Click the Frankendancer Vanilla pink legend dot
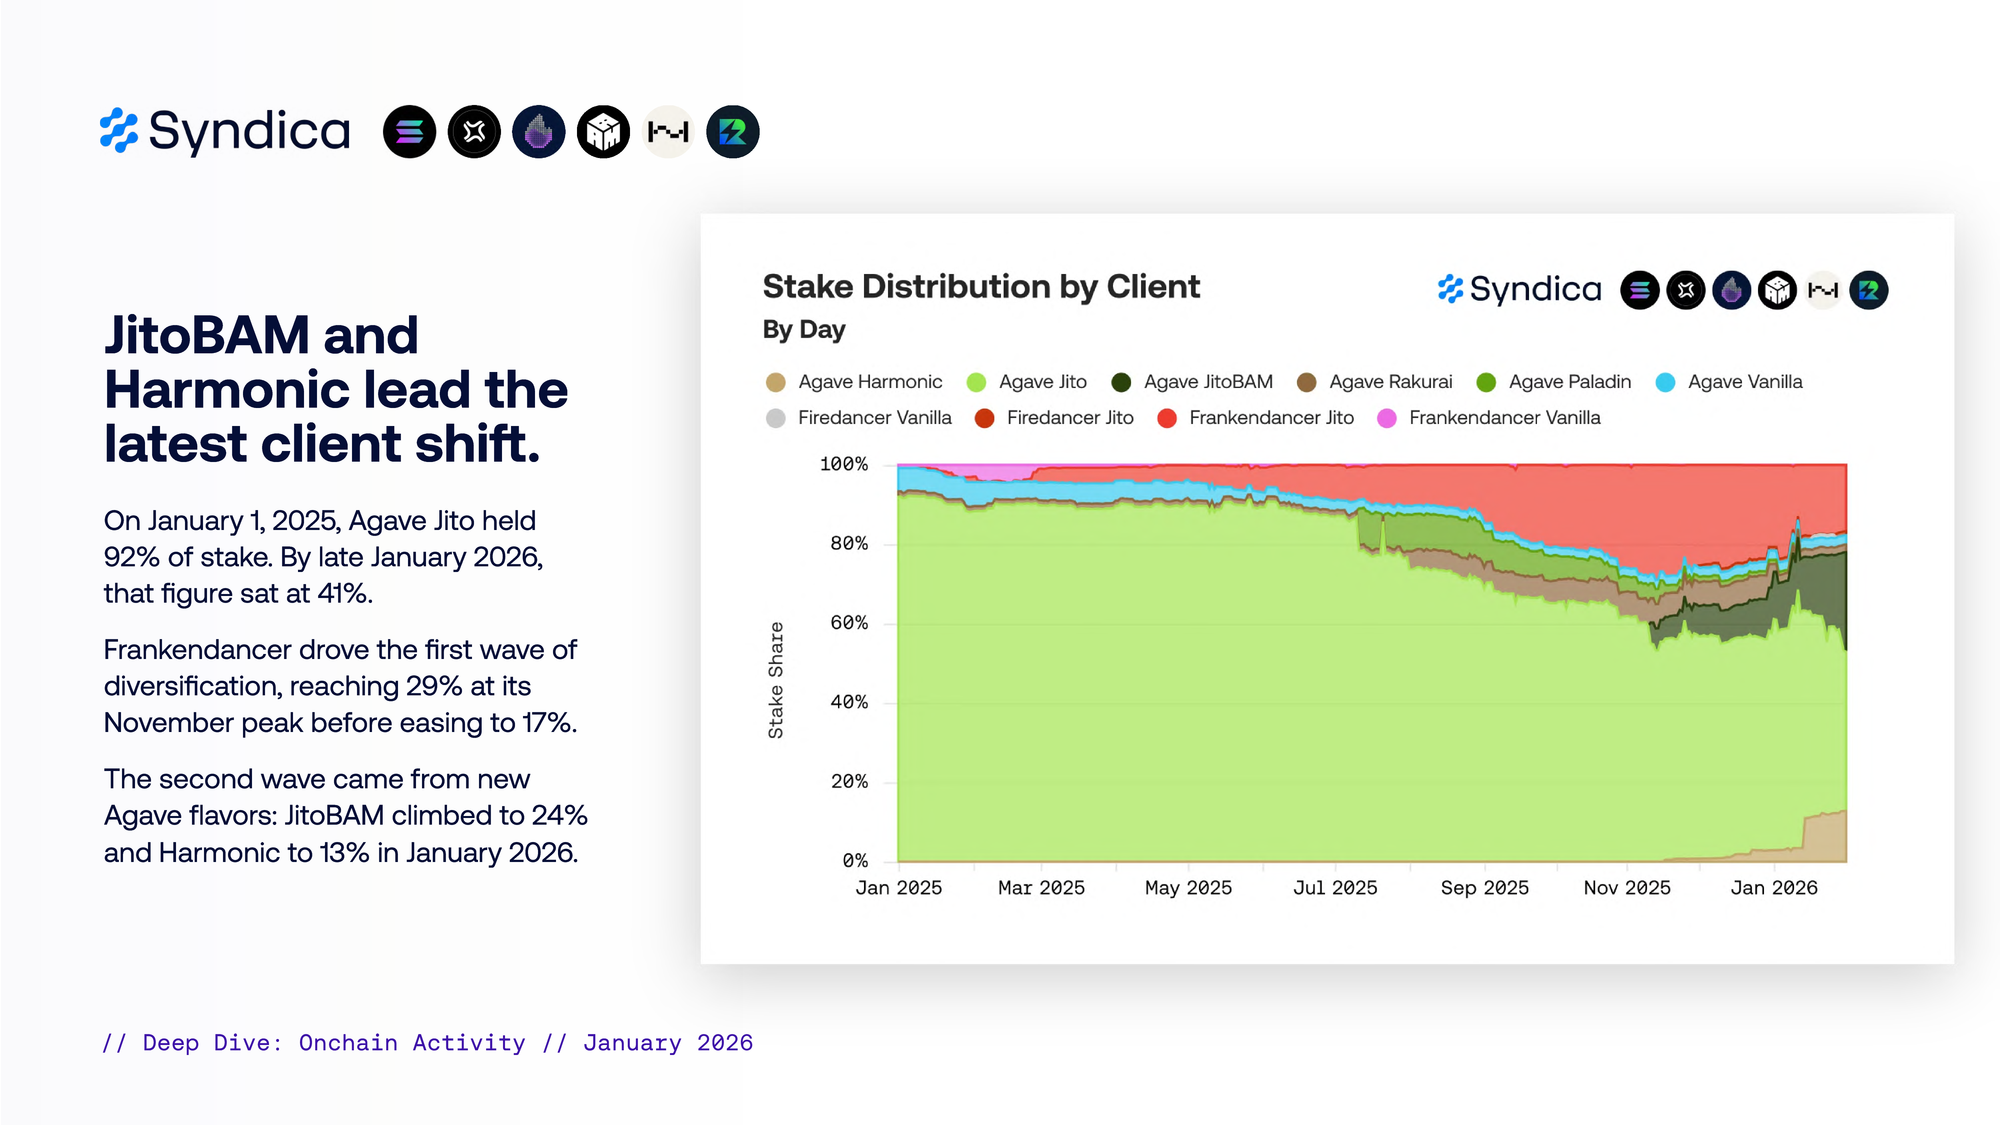Image resolution: width=2000 pixels, height=1125 pixels. point(1386,418)
